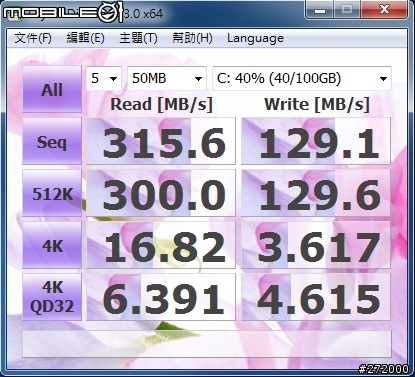Minimize the benchmark window
This screenshot has height=377, width=415.
(x=320, y=10)
